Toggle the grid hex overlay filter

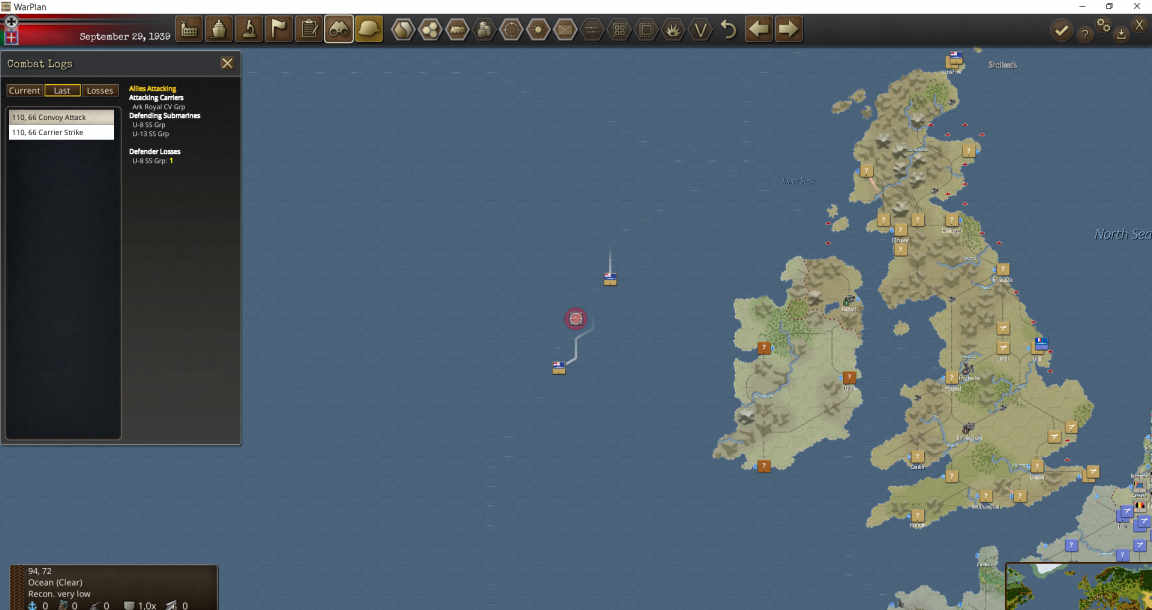[619, 30]
